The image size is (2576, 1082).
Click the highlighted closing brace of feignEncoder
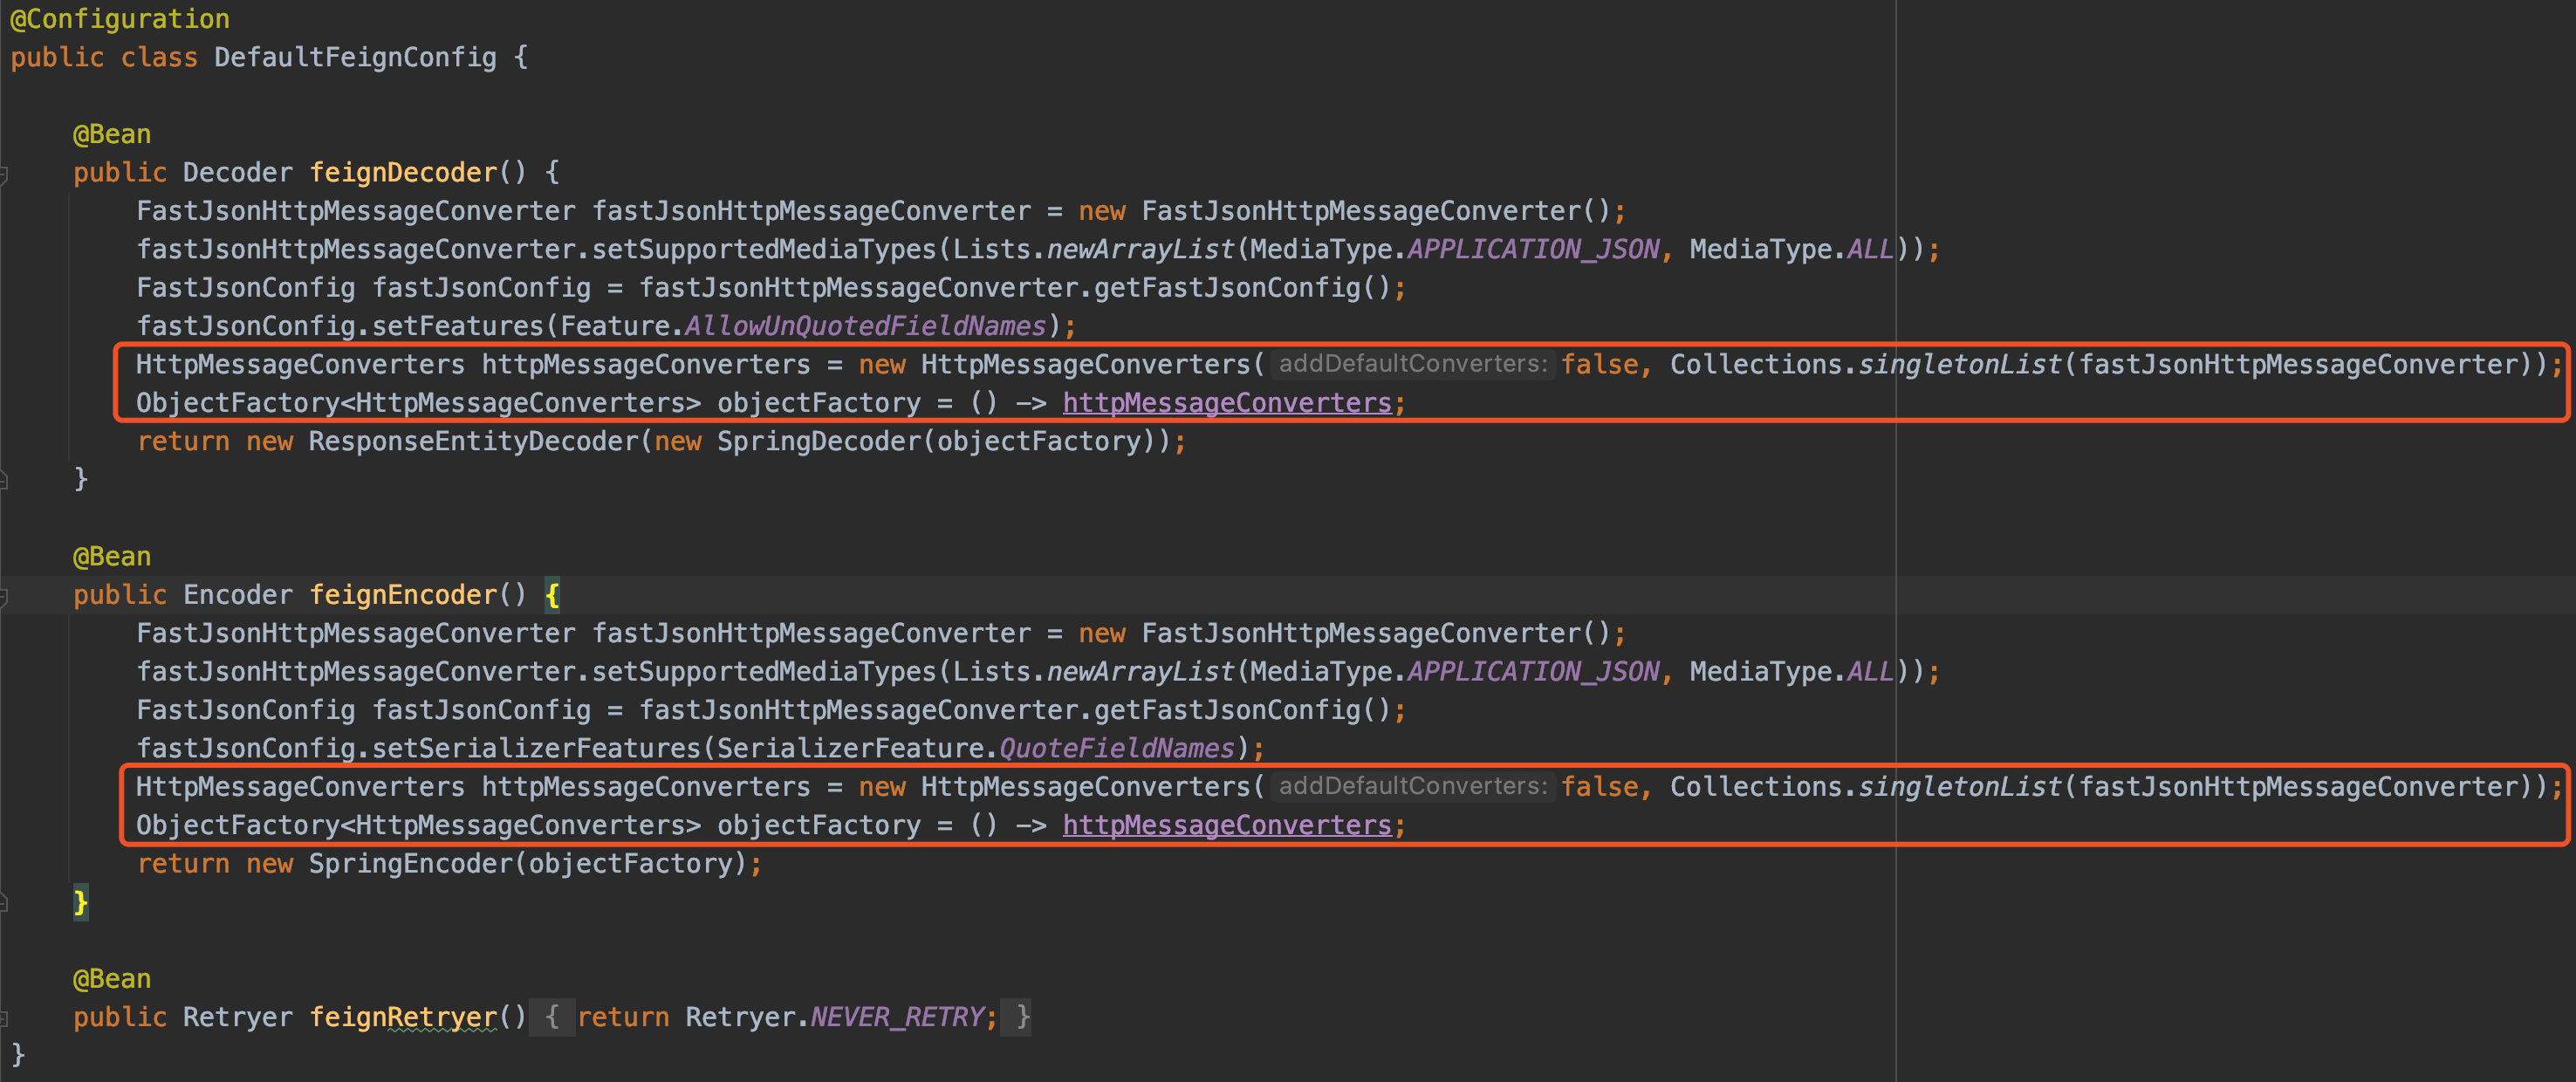pyautogui.click(x=81, y=902)
